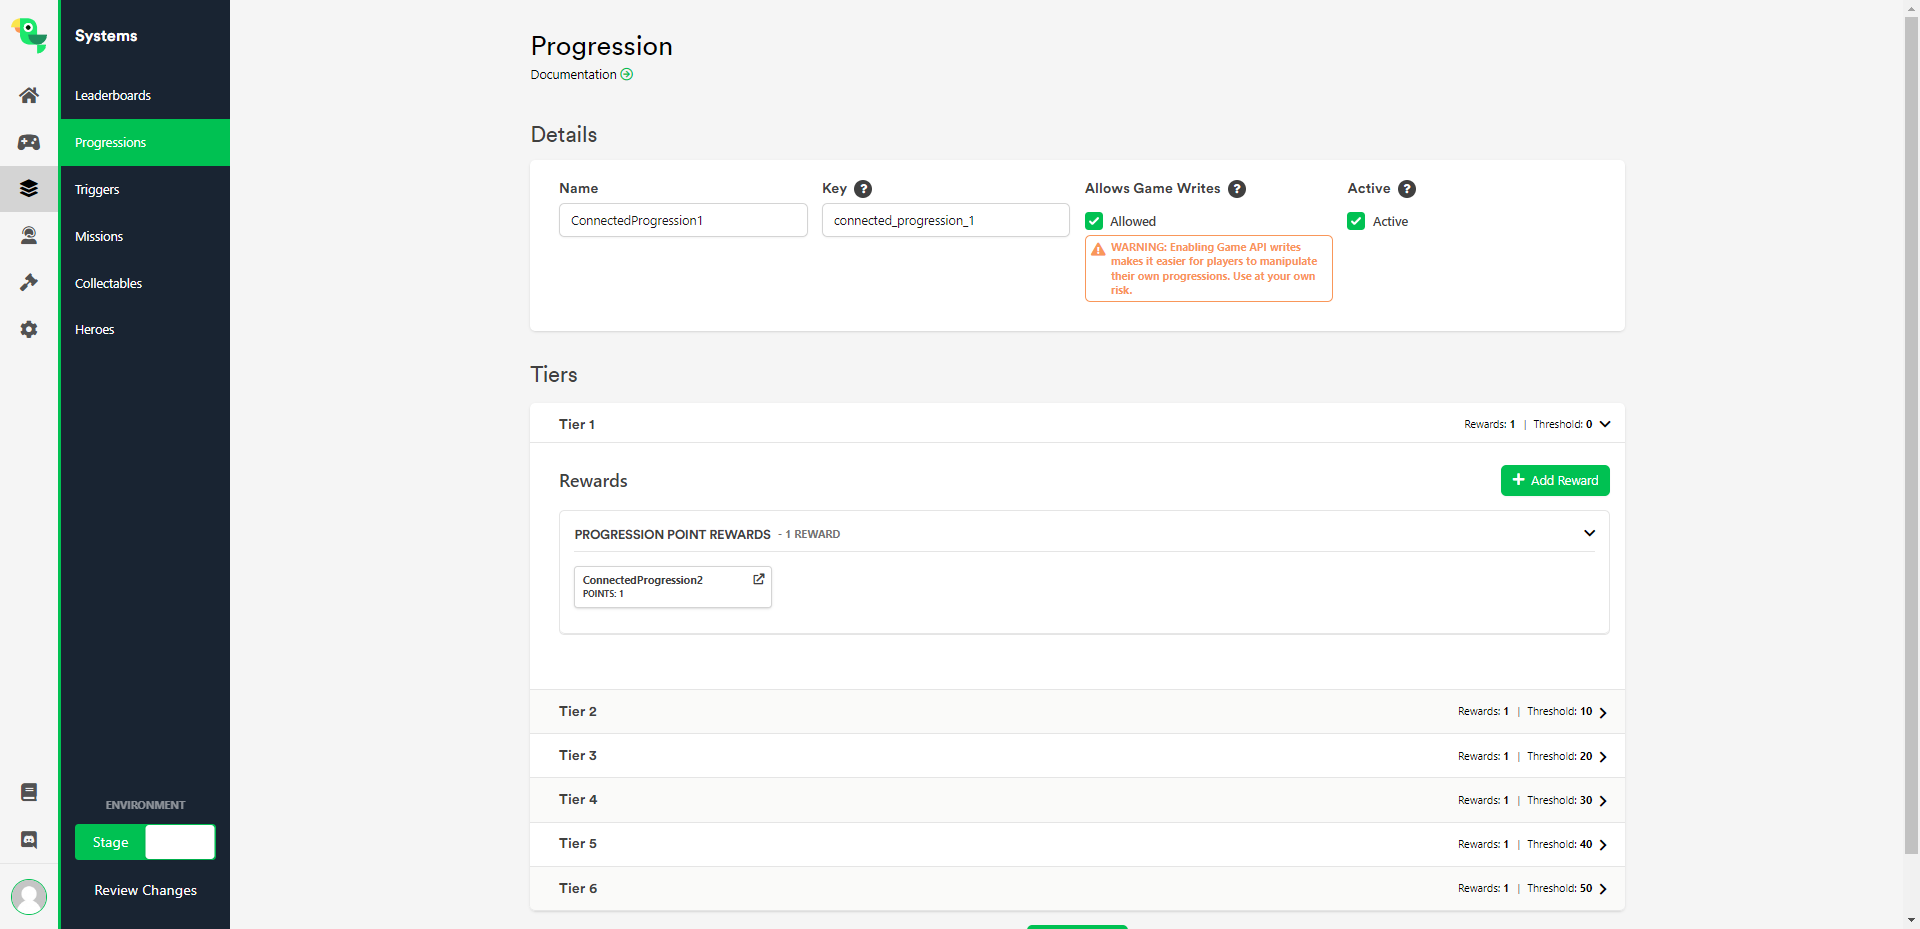
Task: Go to Missions in Systems menu
Action: (x=99, y=237)
